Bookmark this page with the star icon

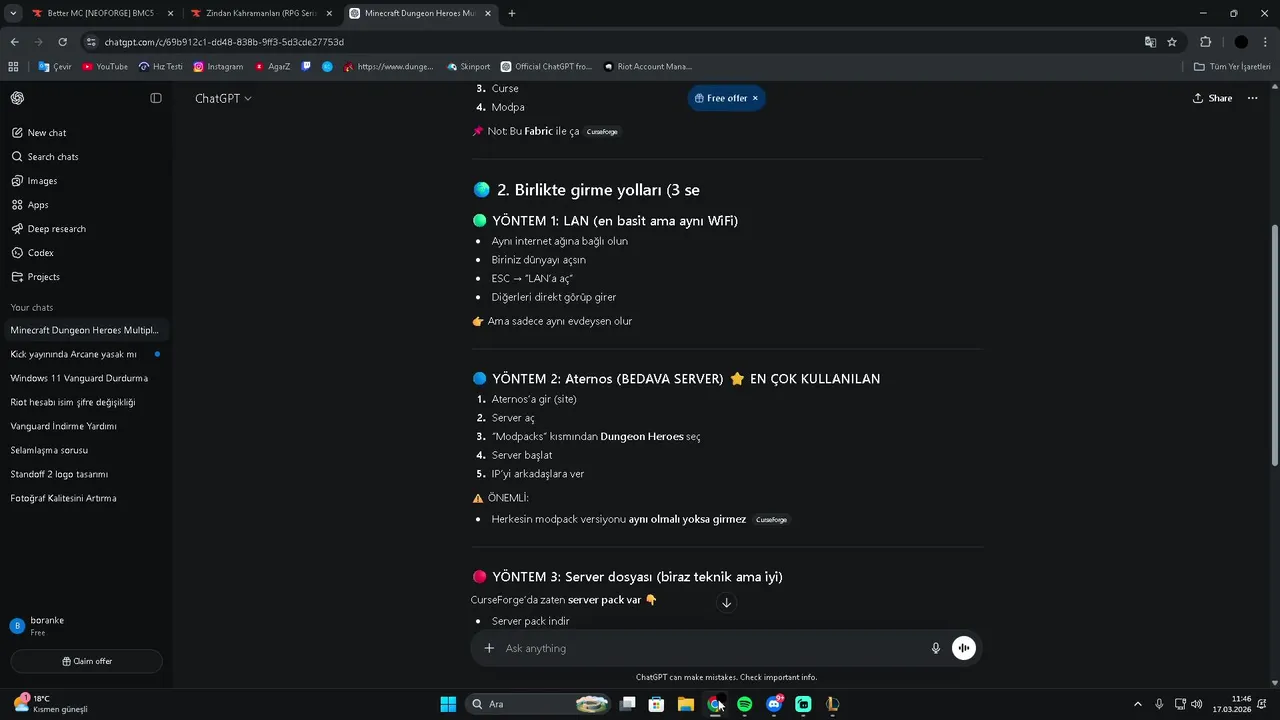[x=1172, y=42]
